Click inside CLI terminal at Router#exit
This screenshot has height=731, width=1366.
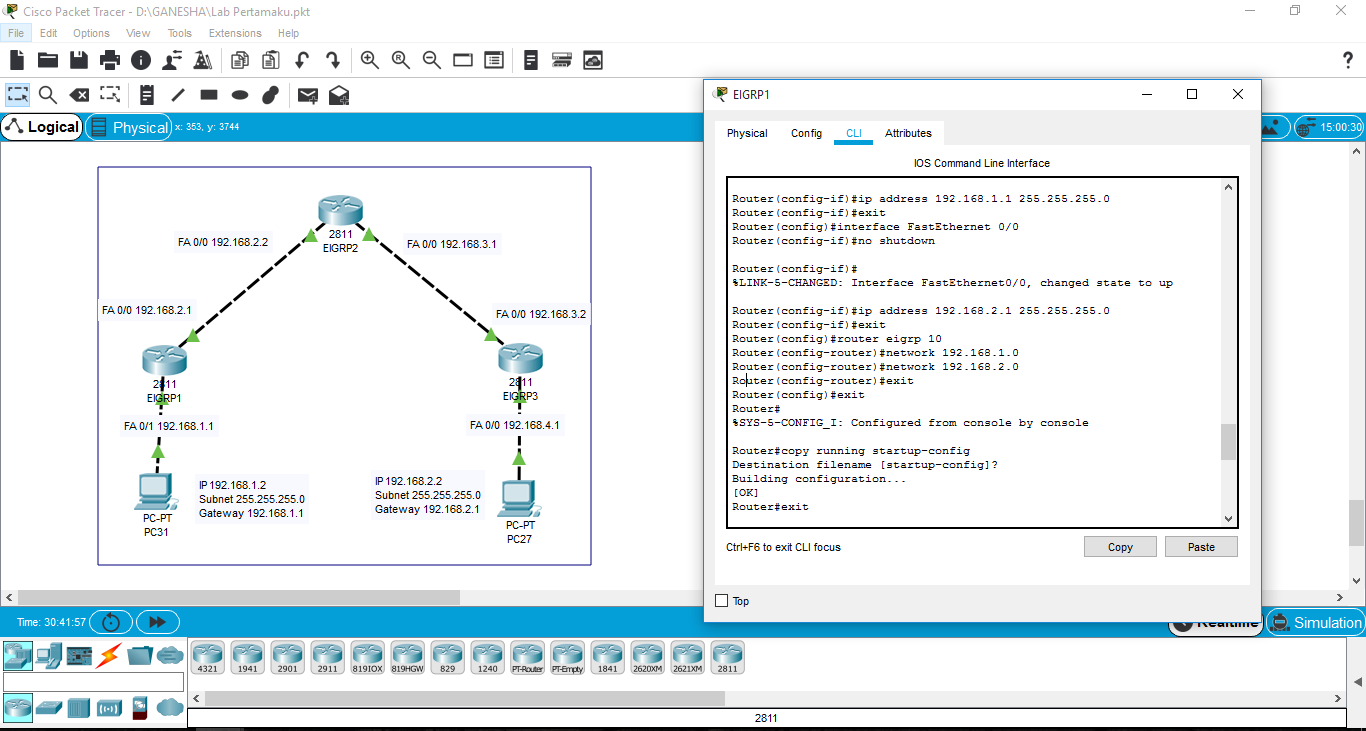(x=770, y=507)
